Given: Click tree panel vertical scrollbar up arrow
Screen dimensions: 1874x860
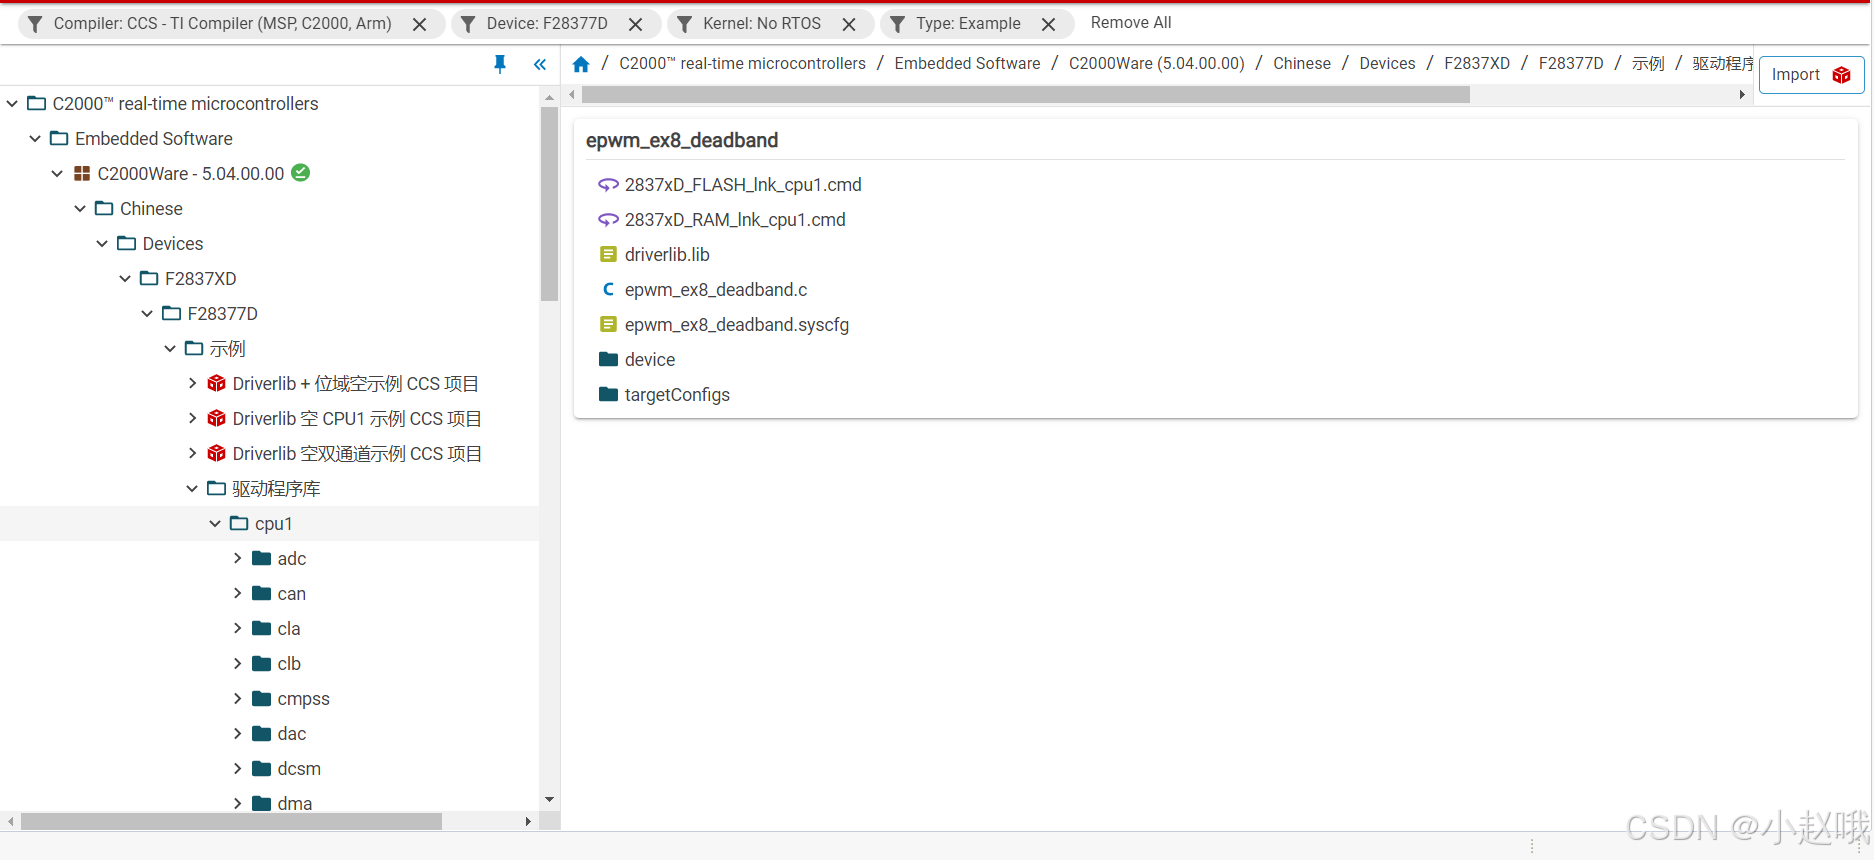Looking at the screenshot, I should pos(549,97).
